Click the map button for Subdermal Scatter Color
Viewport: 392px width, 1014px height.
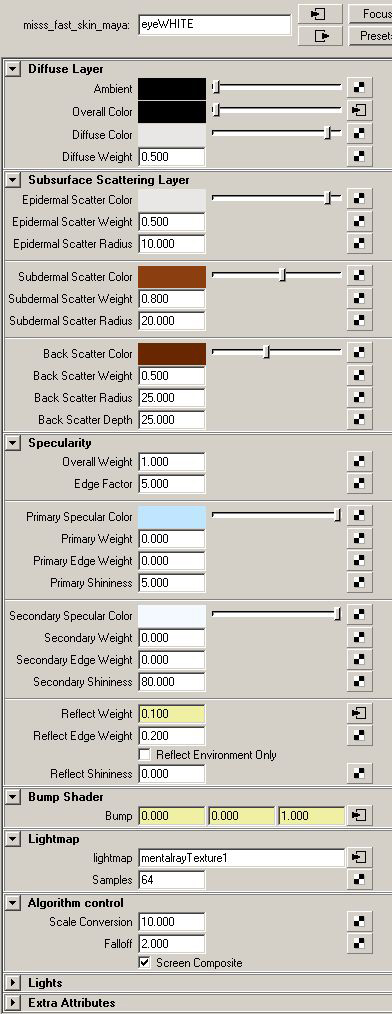[360, 276]
